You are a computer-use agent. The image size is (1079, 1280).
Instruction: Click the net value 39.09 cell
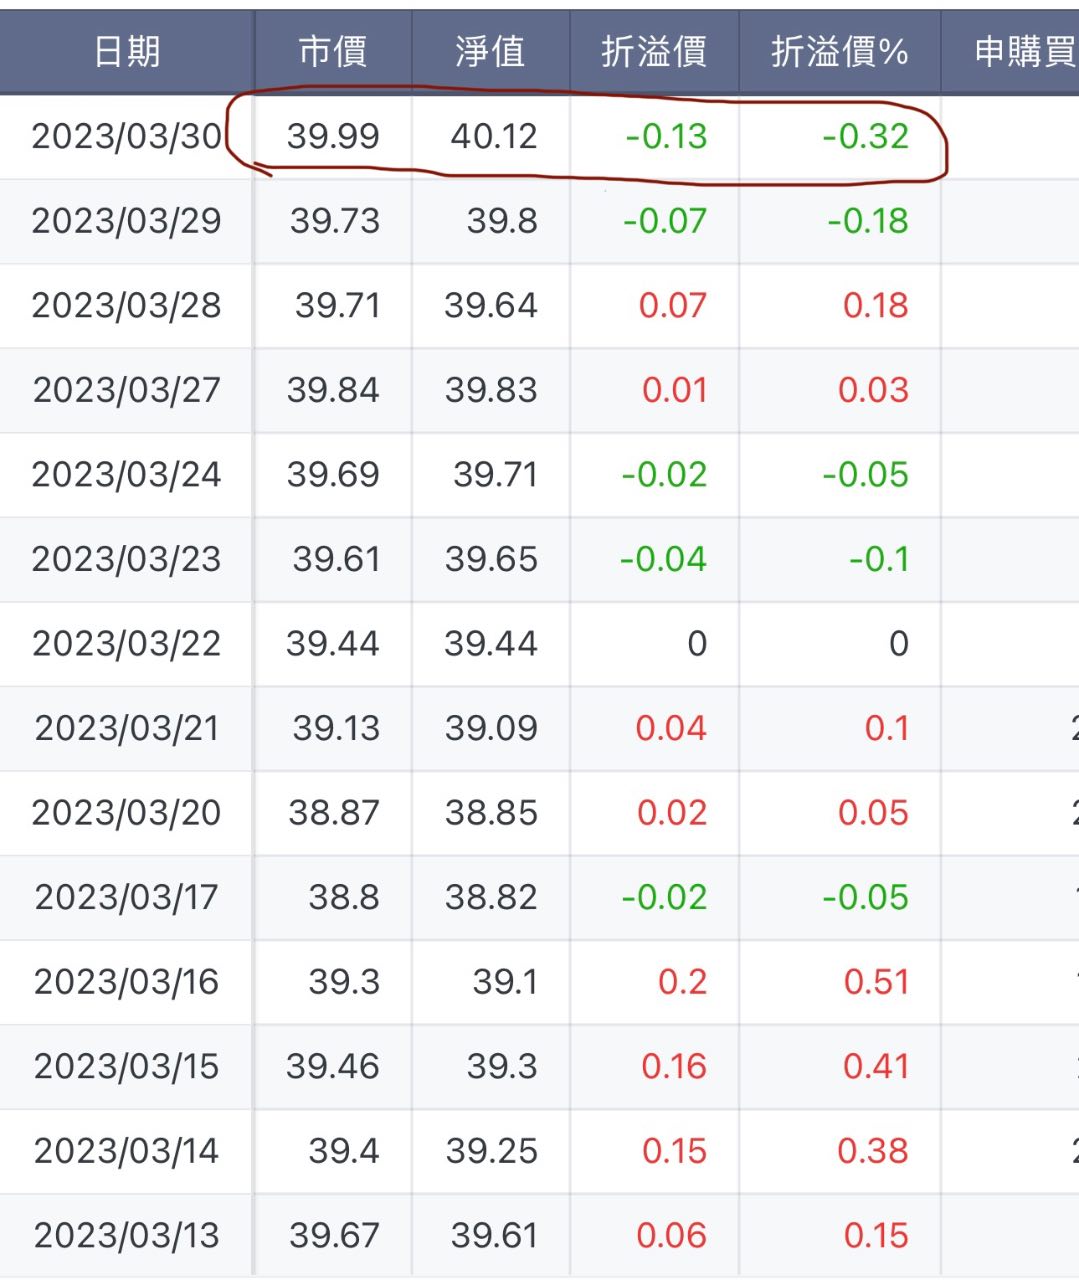491,728
